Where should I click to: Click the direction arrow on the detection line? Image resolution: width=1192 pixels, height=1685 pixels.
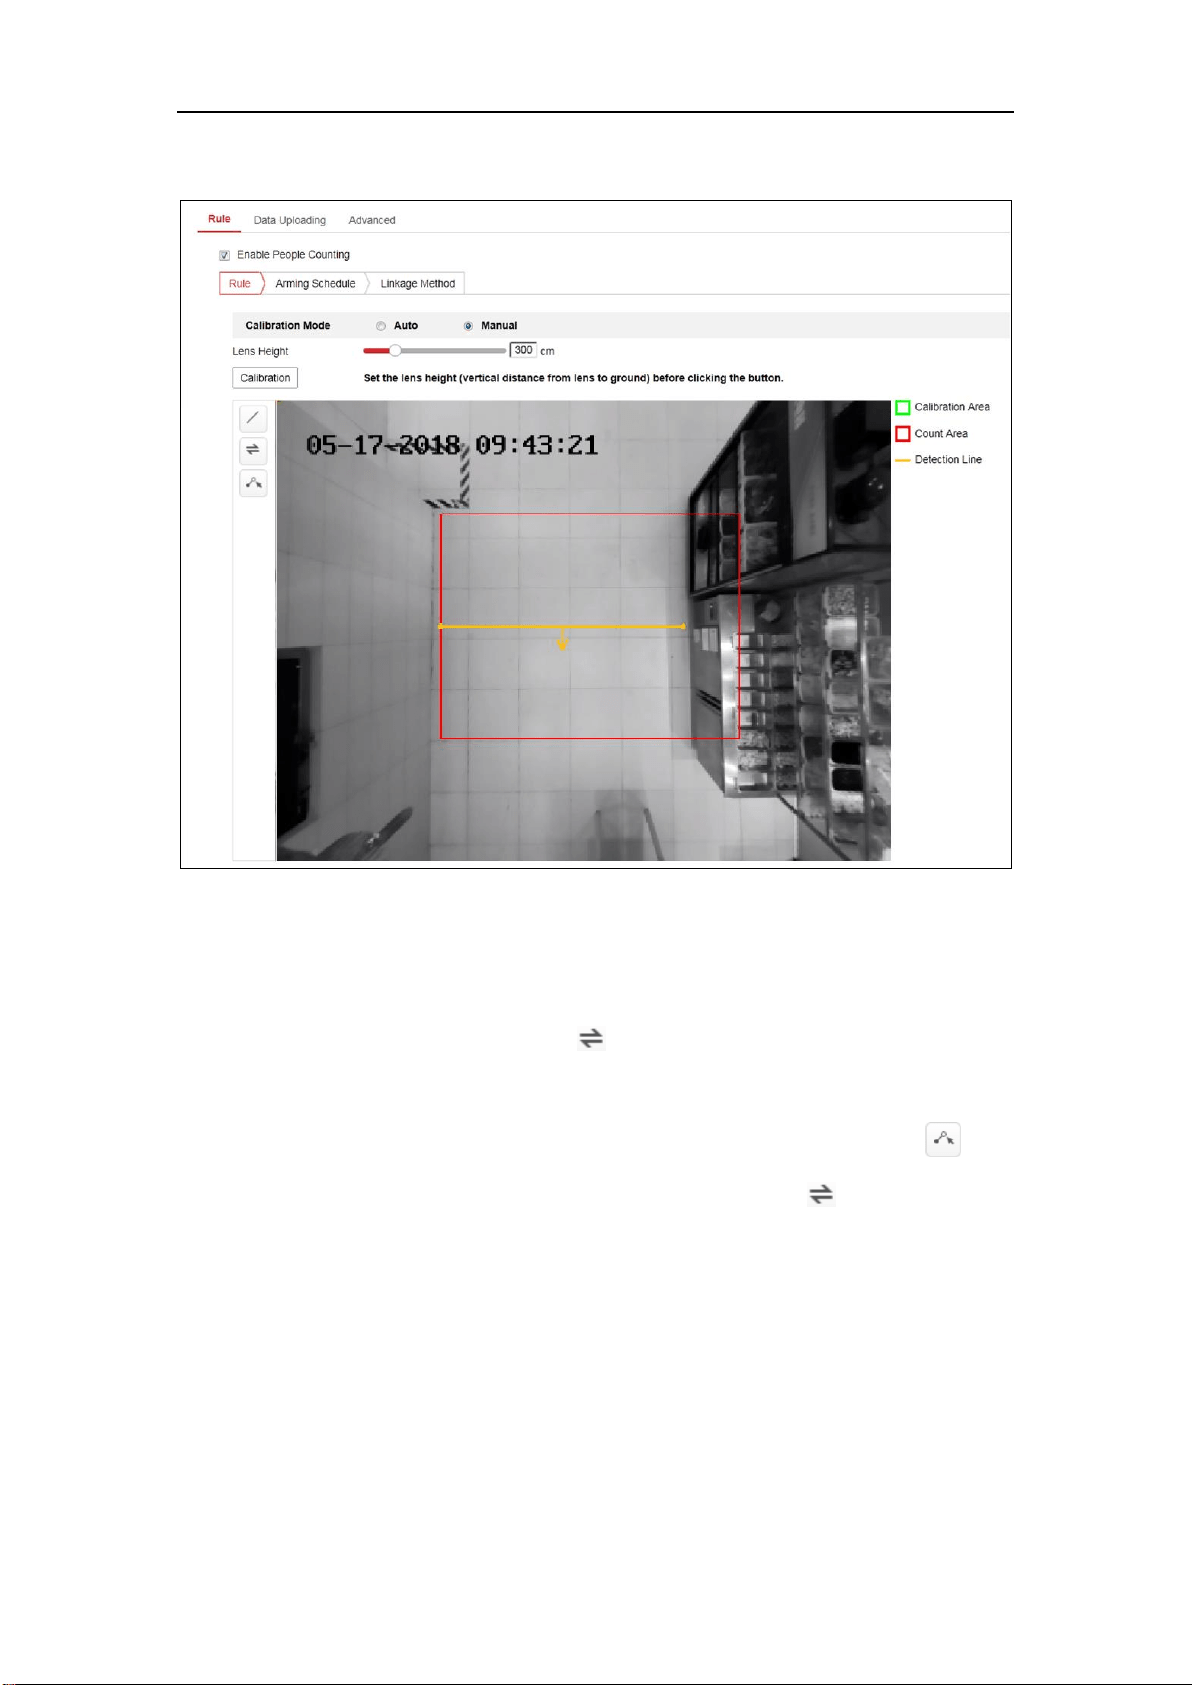click(x=563, y=639)
